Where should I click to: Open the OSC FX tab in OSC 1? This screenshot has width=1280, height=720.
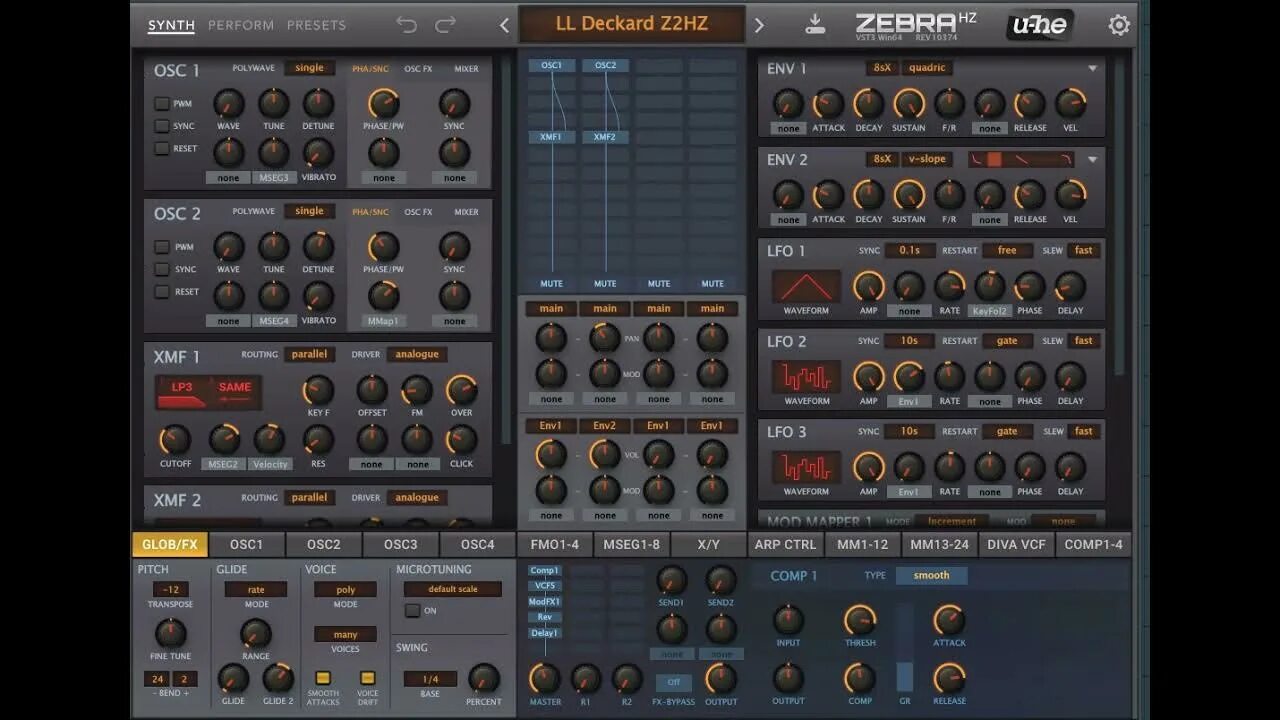click(x=418, y=69)
